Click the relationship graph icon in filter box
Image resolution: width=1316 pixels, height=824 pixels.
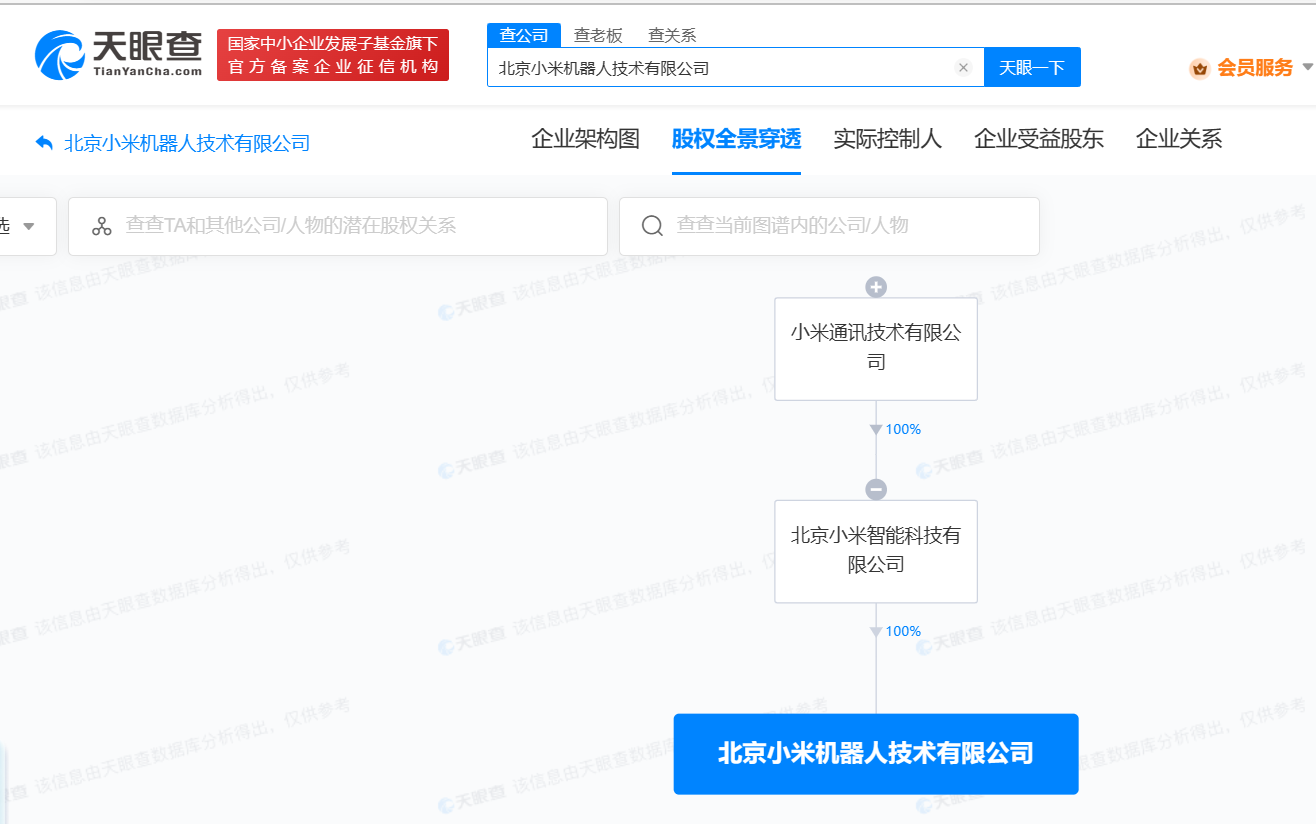(101, 226)
